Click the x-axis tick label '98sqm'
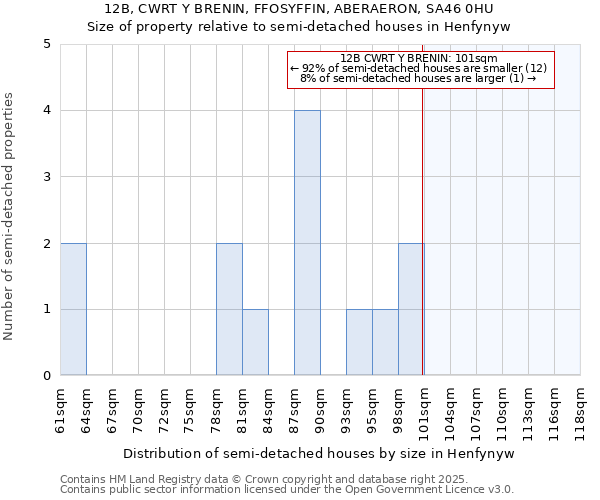600x500 pixels. (399, 411)
